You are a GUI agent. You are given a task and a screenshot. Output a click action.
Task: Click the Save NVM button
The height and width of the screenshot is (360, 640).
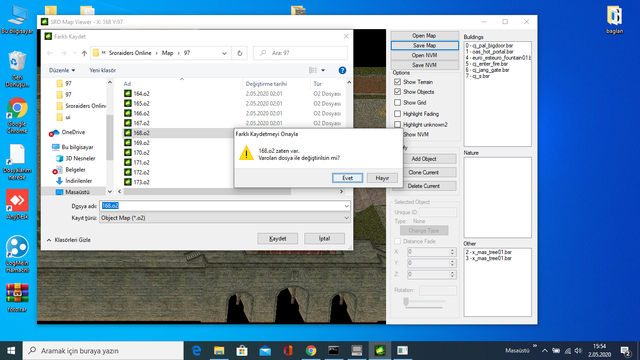click(424, 65)
